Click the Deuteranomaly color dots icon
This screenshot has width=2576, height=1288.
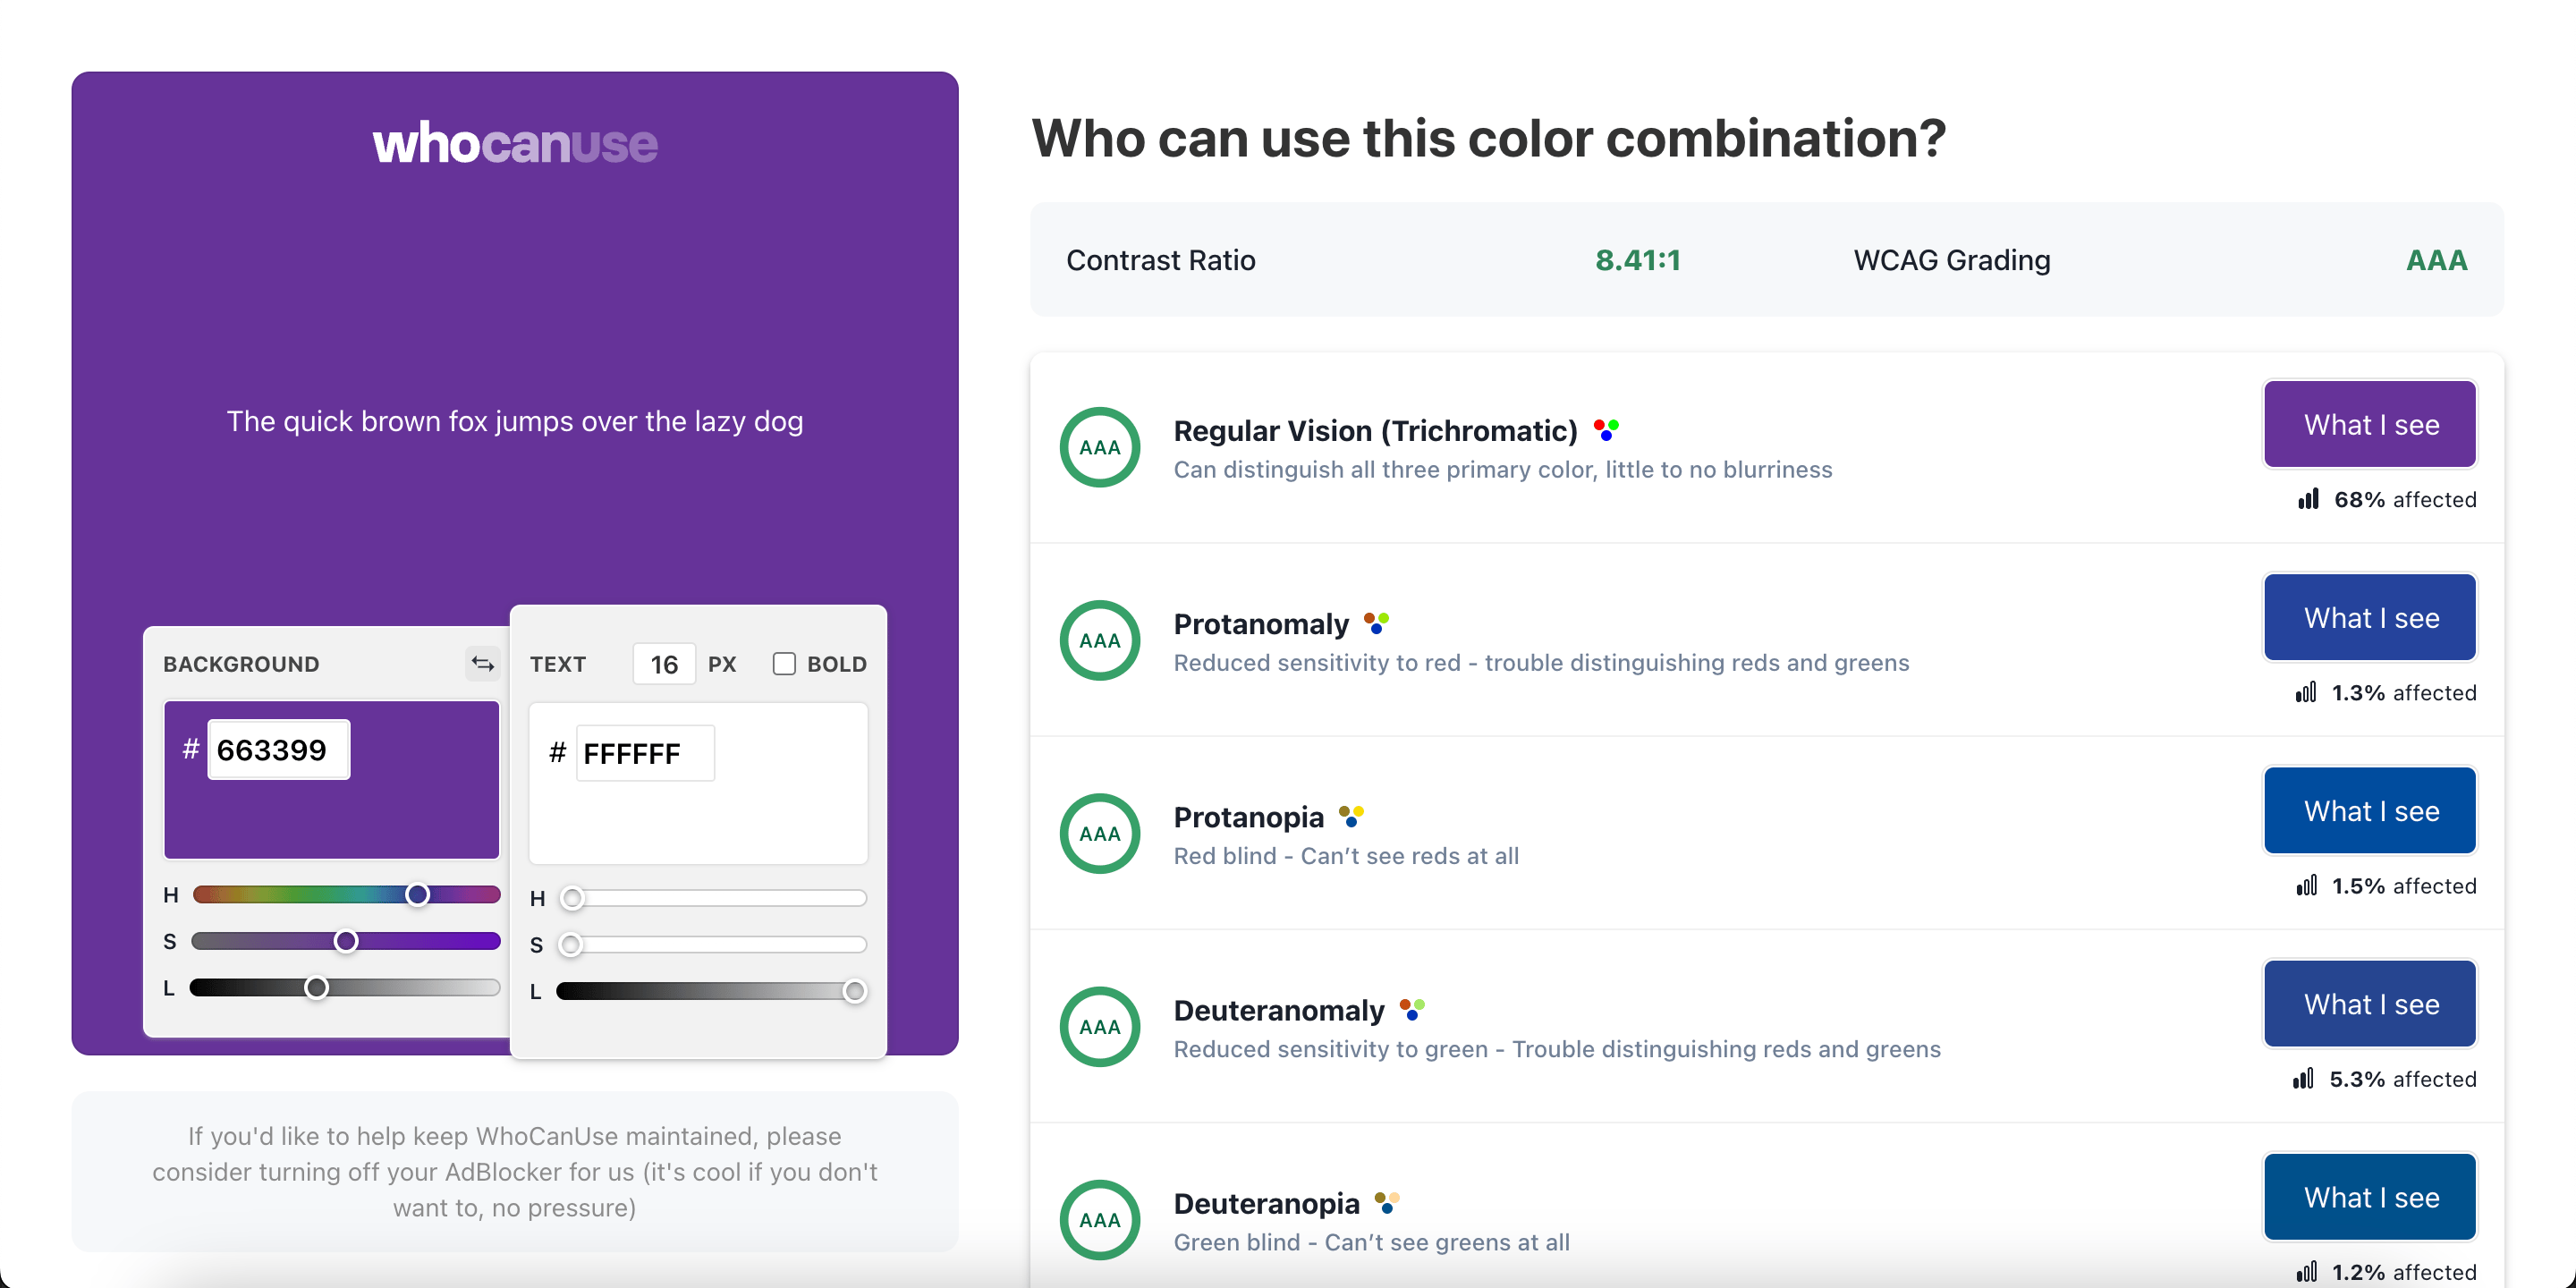(1412, 1009)
